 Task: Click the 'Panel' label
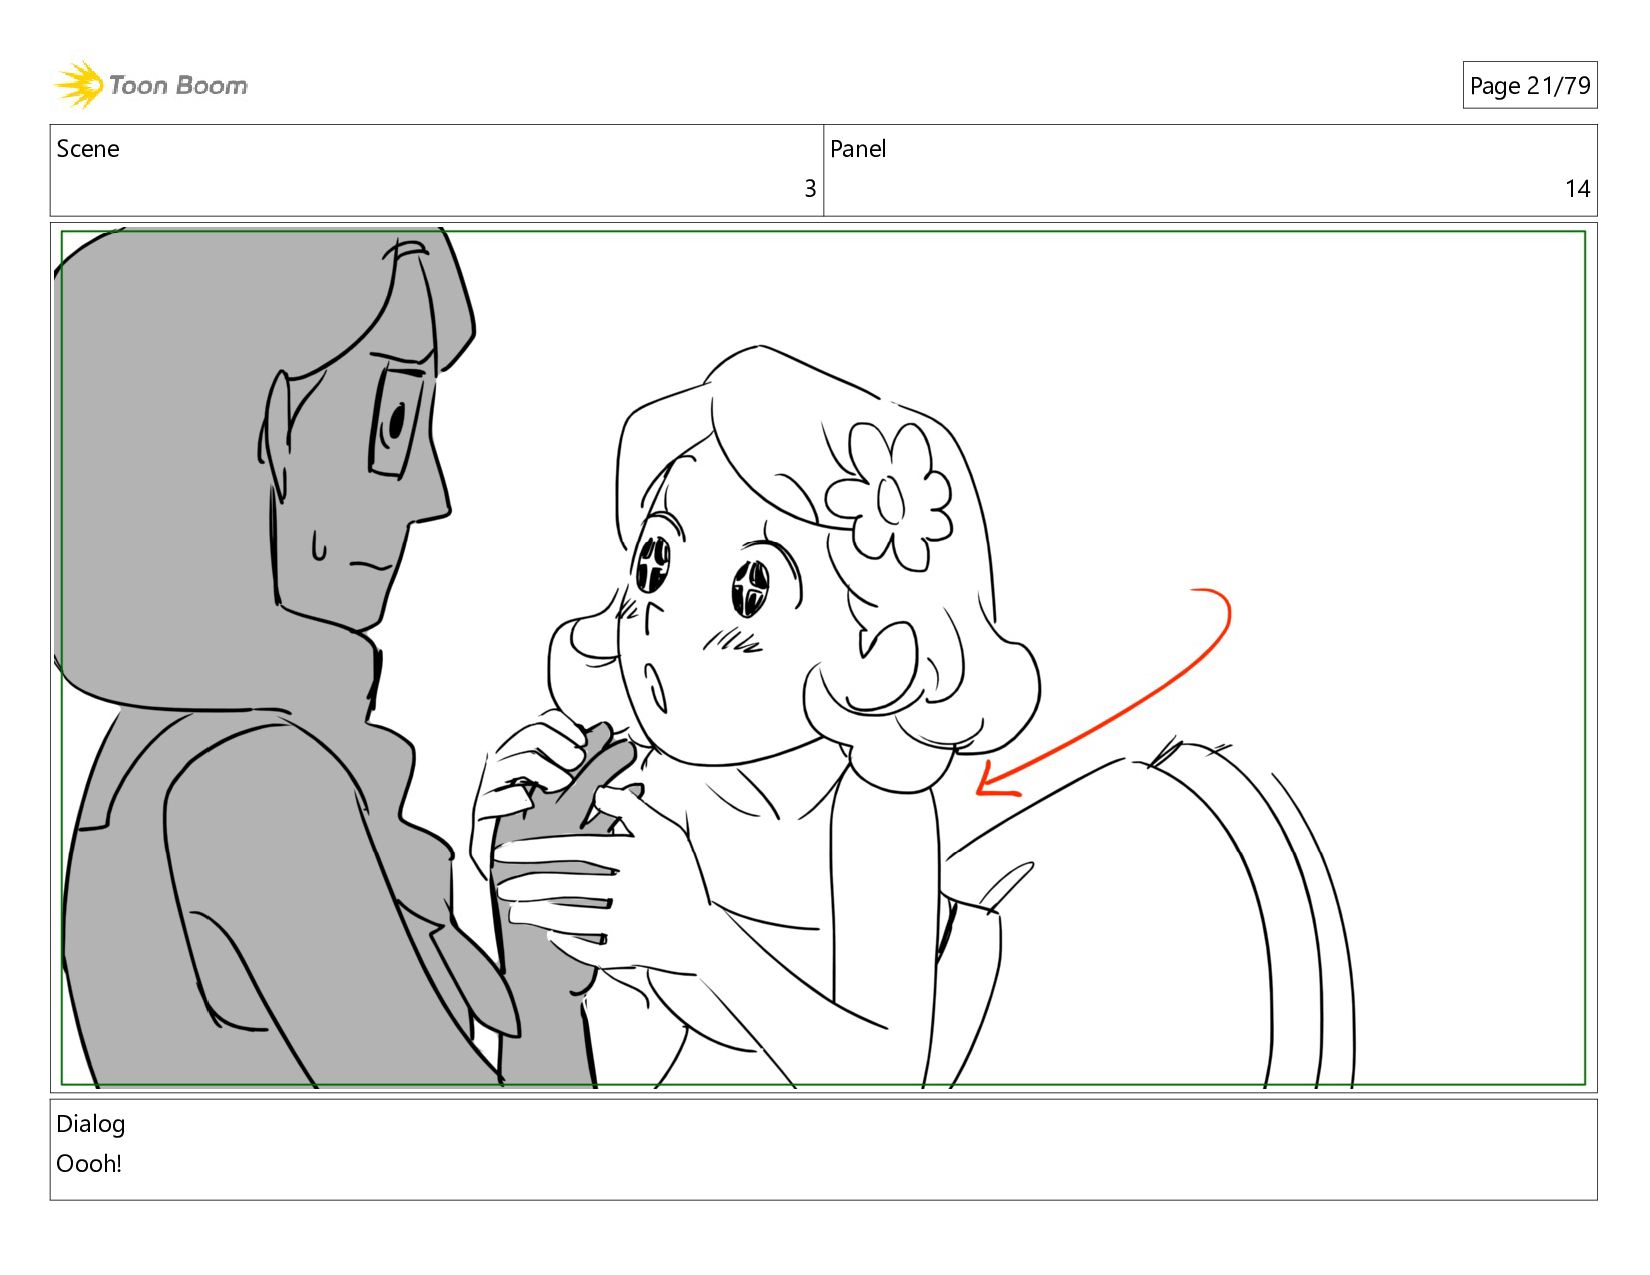858,149
